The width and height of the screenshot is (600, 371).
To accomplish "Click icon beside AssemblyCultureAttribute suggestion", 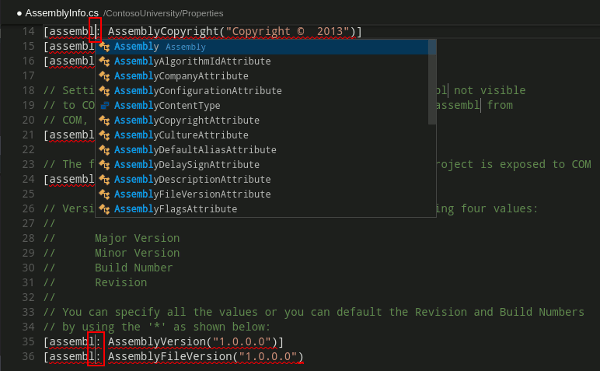I will [104, 135].
